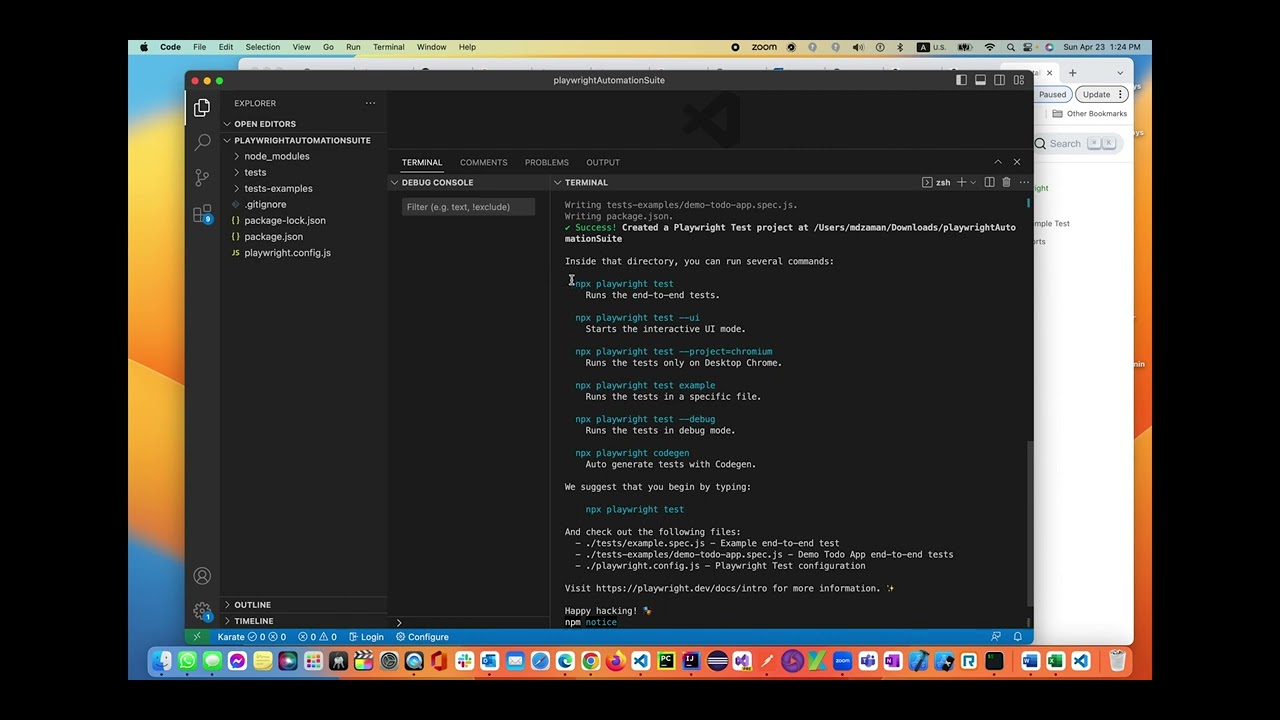Click the Update button in browser window
This screenshot has width=1280, height=720.
click(x=1101, y=94)
